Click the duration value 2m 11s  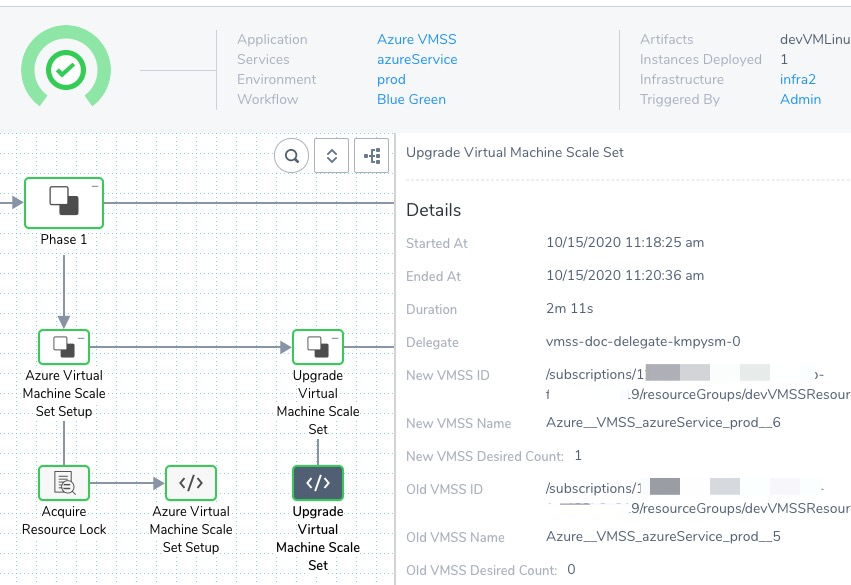(x=570, y=308)
